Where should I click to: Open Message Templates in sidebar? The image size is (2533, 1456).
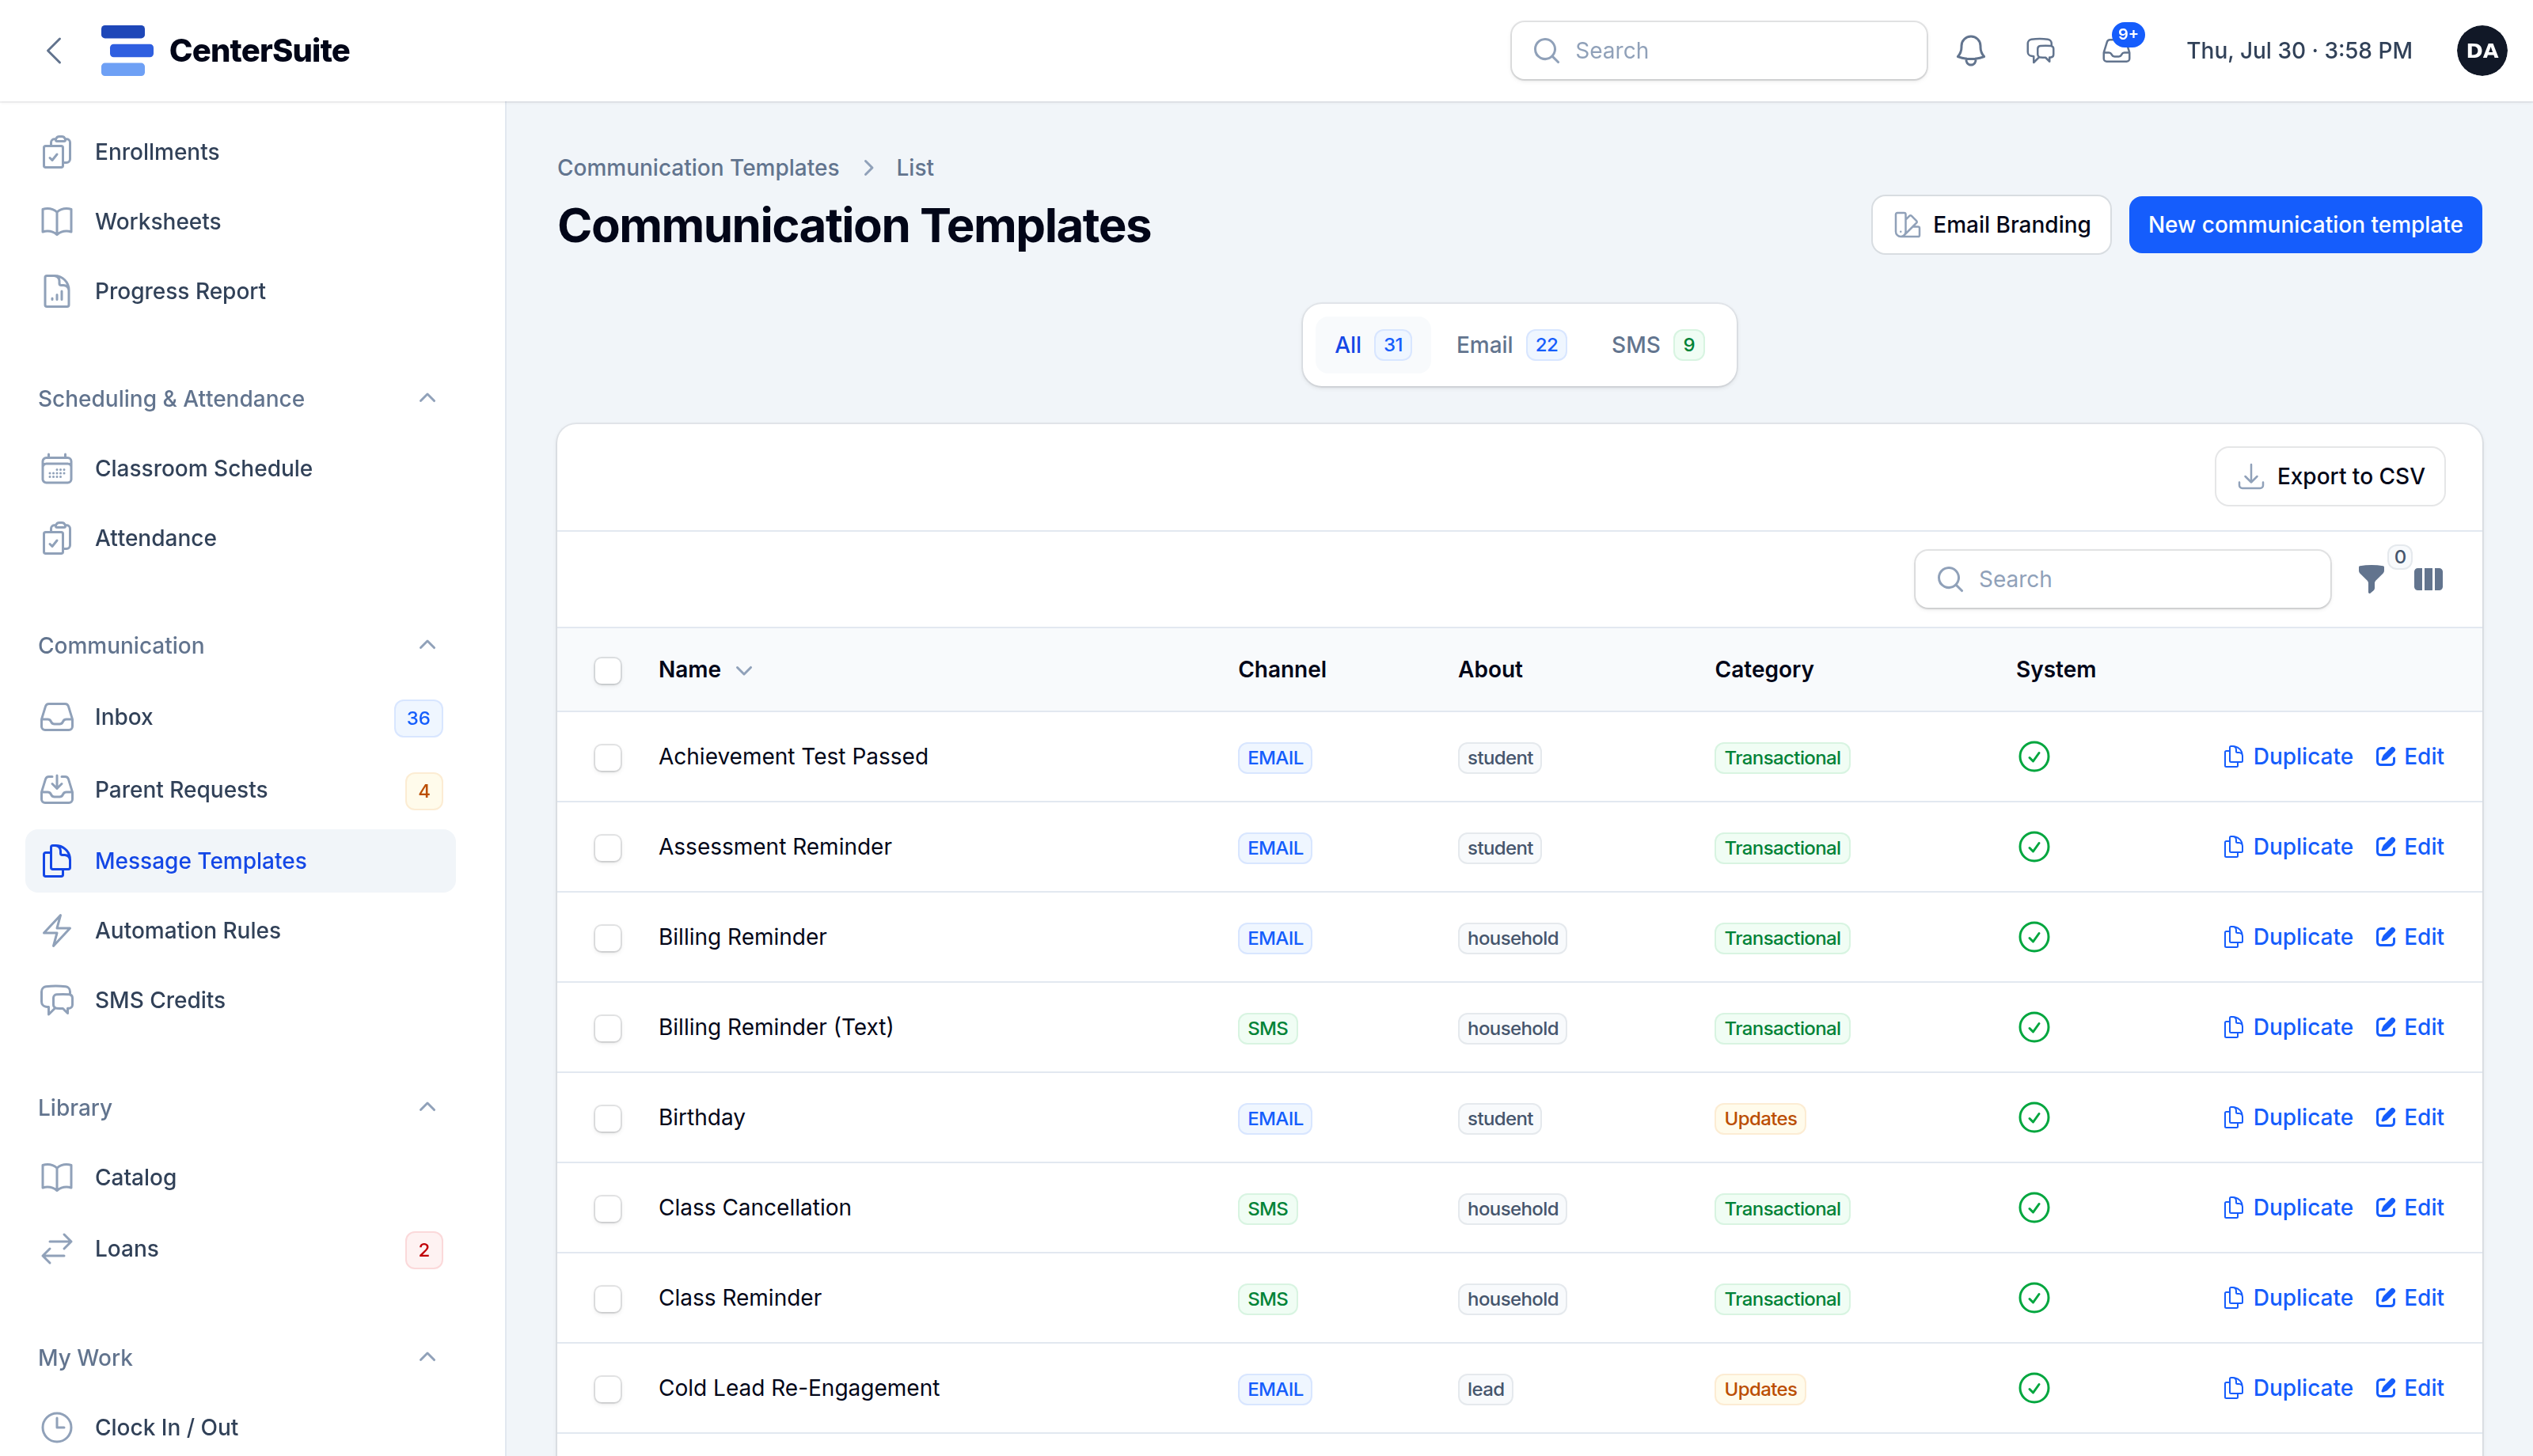pyautogui.click(x=240, y=861)
